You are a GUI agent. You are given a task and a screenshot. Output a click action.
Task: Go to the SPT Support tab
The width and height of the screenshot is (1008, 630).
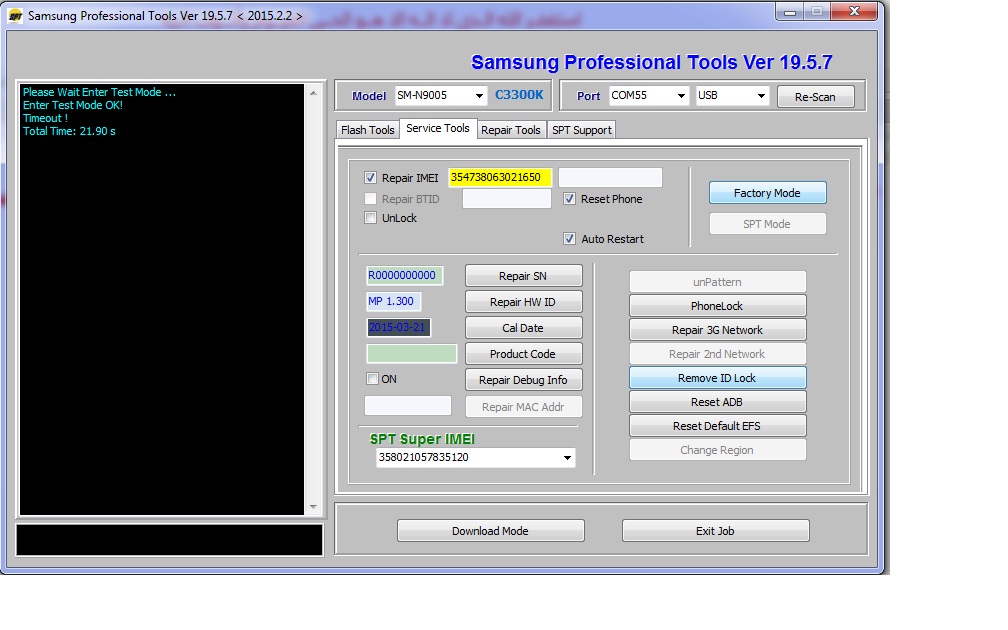point(582,130)
